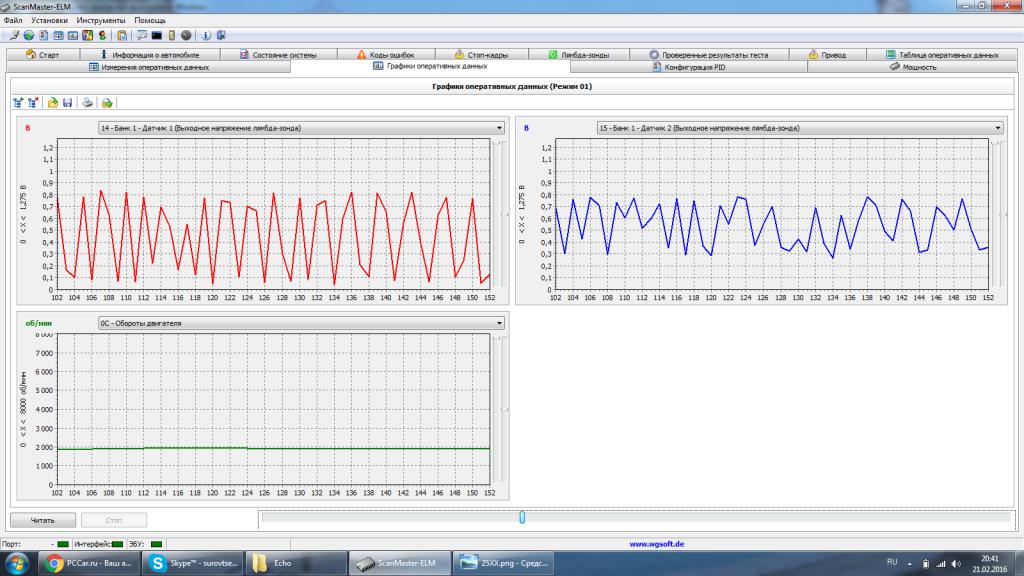Click the bottom timeline slider handle
The width and height of the screenshot is (1024, 576).
(x=521, y=517)
